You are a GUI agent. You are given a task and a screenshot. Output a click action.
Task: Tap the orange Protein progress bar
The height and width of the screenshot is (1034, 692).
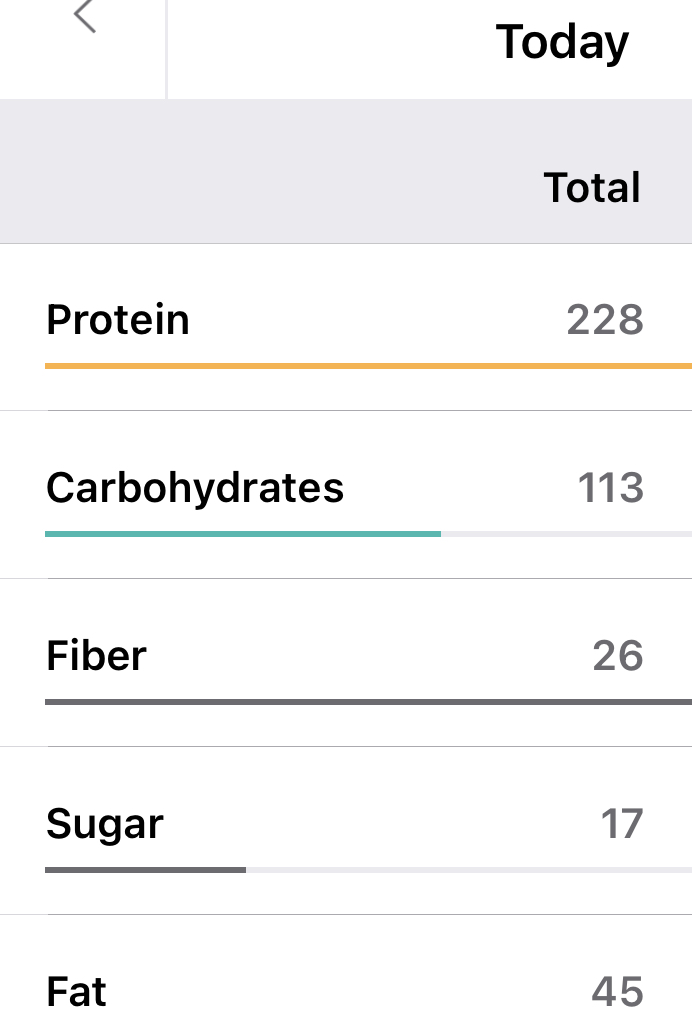368,366
